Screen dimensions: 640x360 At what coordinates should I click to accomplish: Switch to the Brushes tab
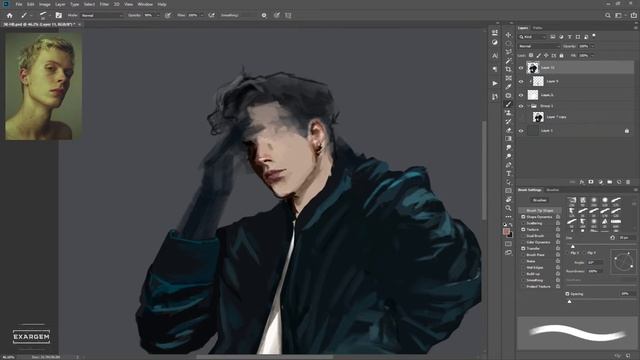(x=553, y=190)
